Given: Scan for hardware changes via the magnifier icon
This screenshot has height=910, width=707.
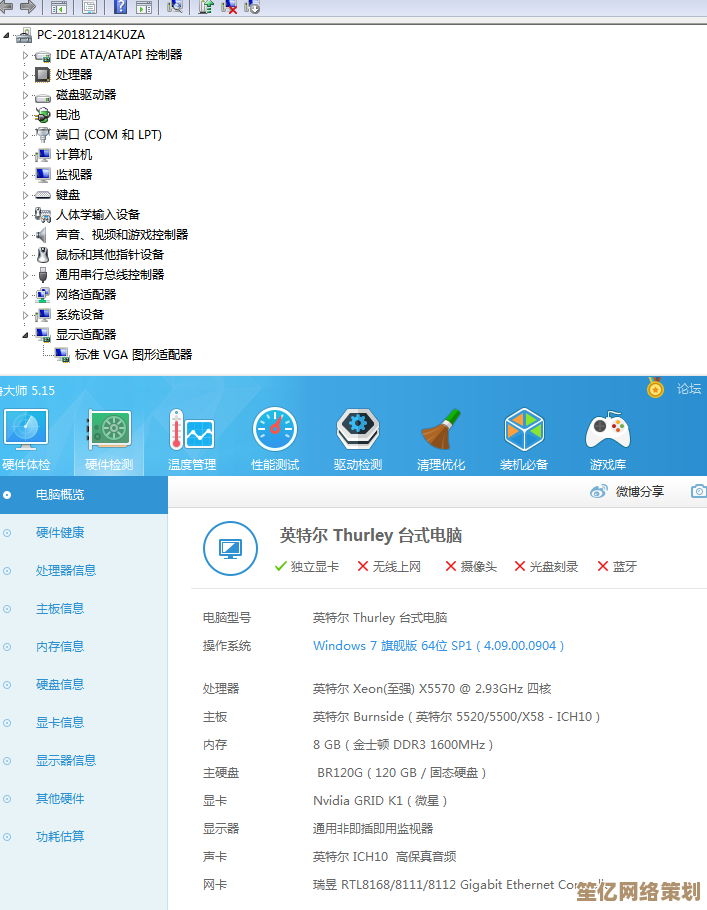Looking at the screenshot, I should [x=175, y=6].
